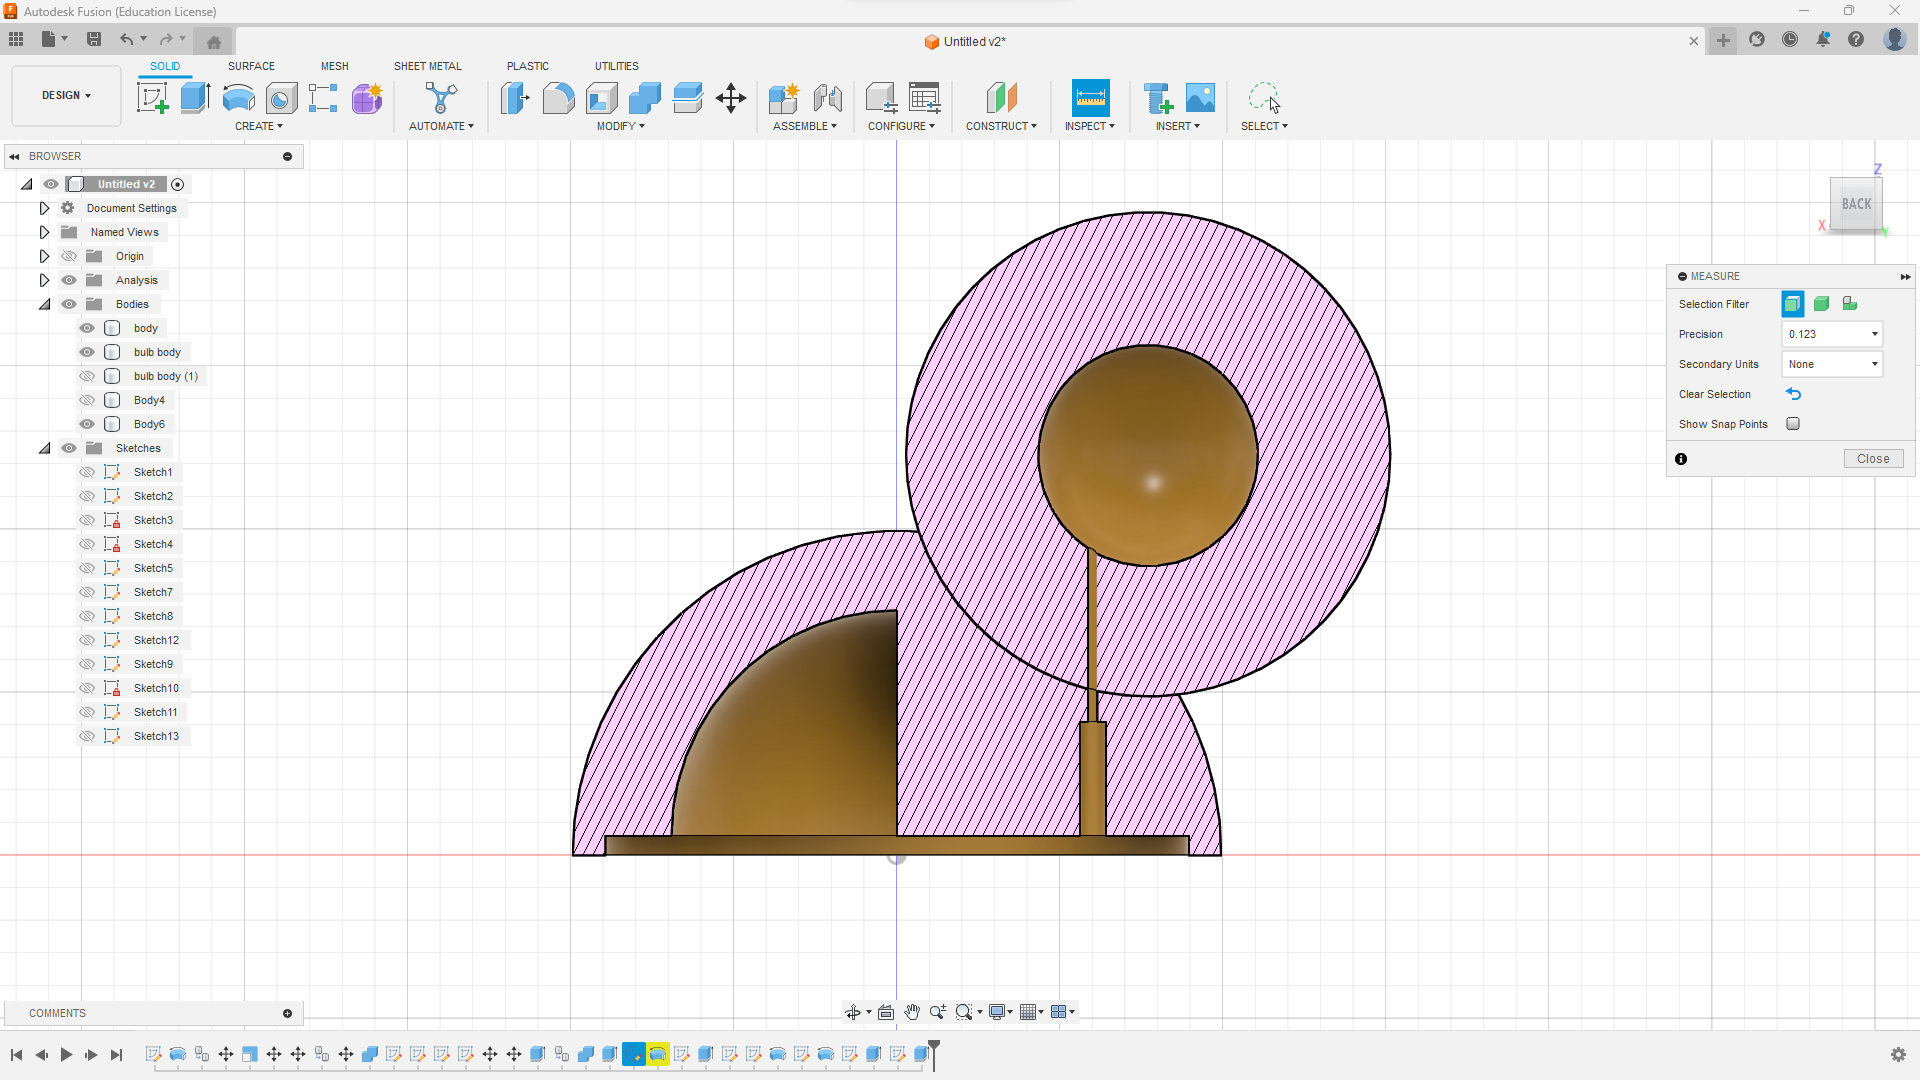Select the Fillet tool icon
1920x1080 pixels.
pyautogui.click(x=558, y=98)
